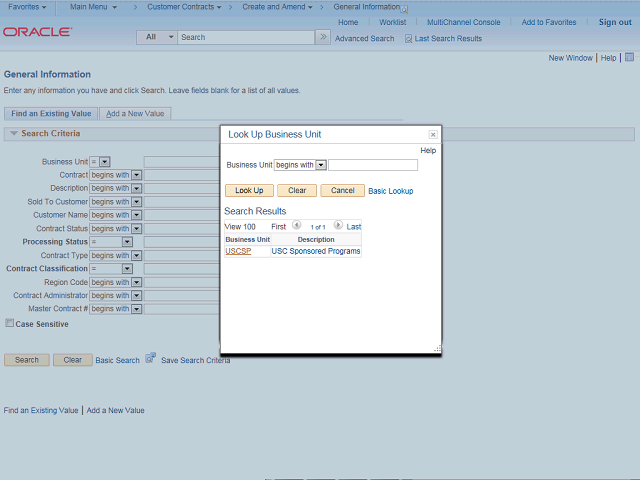The width and height of the screenshot is (640, 480).
Task: Click the personalize page icon beside Help
Action: coord(629,57)
